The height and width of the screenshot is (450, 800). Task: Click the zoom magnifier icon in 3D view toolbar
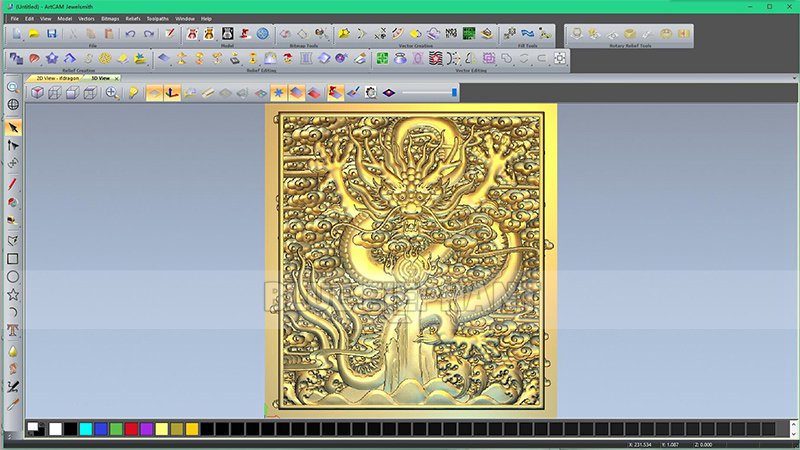coord(112,92)
